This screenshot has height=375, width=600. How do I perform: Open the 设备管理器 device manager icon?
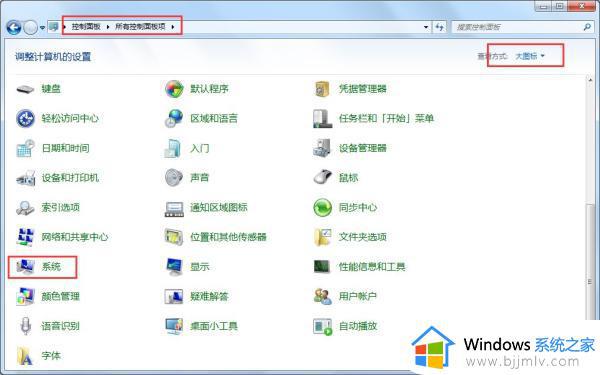(322, 148)
